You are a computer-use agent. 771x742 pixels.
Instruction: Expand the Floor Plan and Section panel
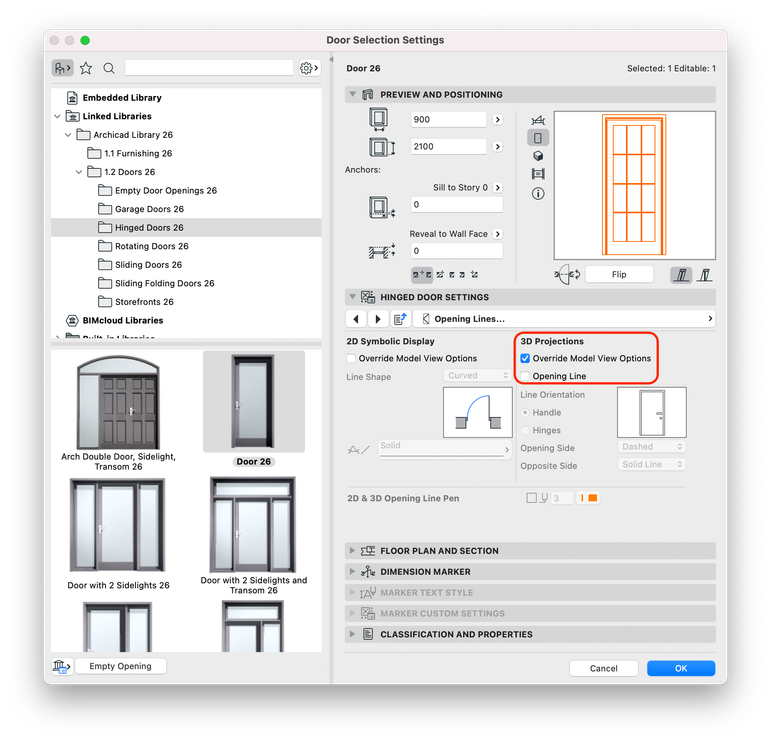click(x=352, y=551)
